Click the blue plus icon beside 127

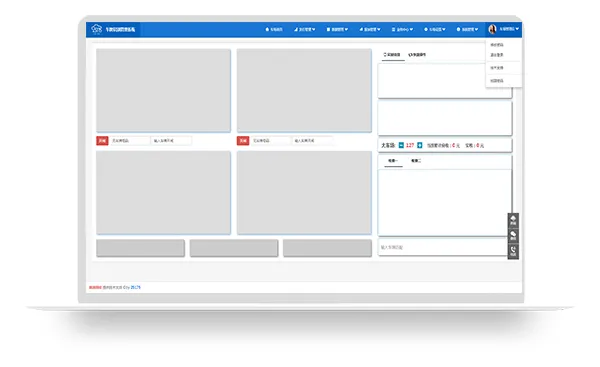419,145
